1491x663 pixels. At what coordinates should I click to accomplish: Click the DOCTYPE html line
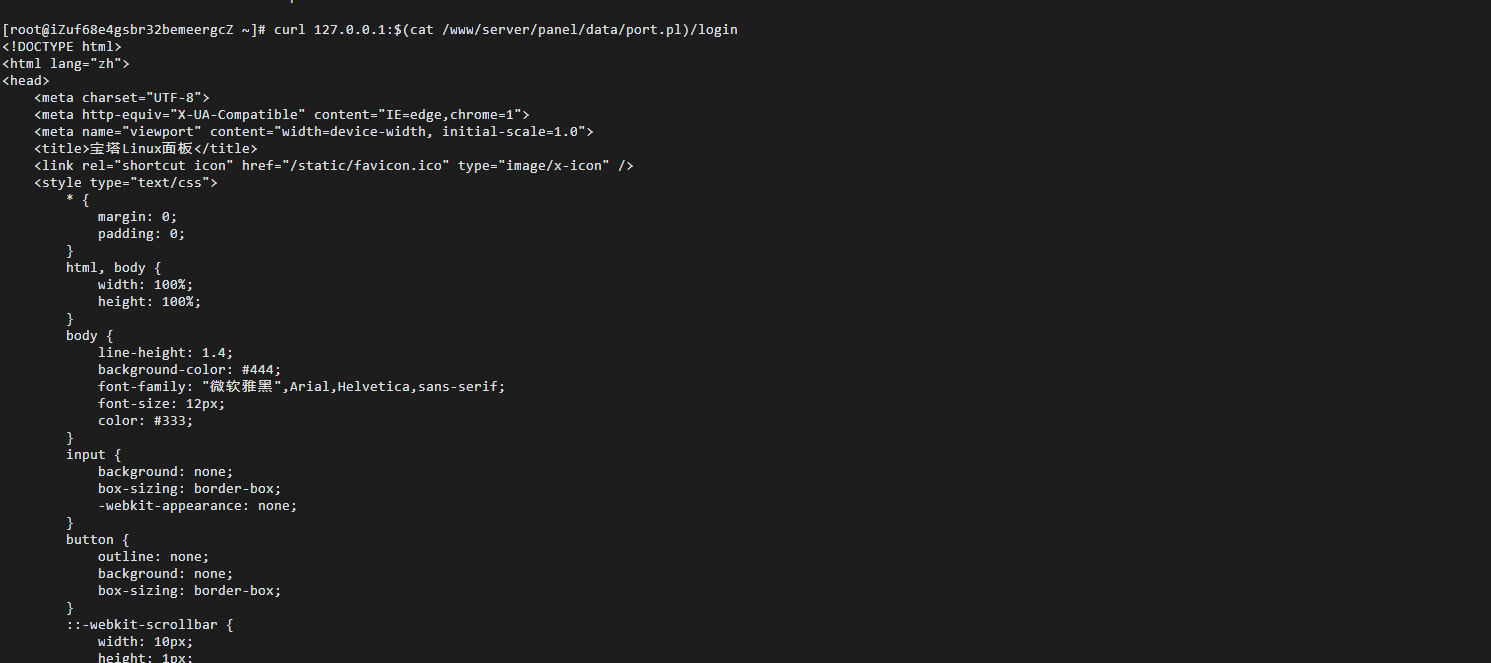point(62,47)
